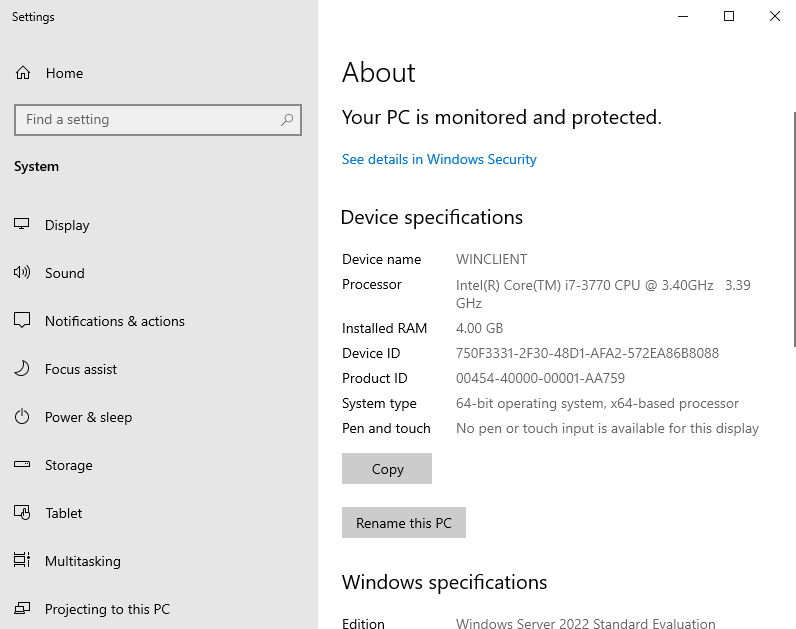Click the vertical scrollbar thumb

(x=794, y=229)
